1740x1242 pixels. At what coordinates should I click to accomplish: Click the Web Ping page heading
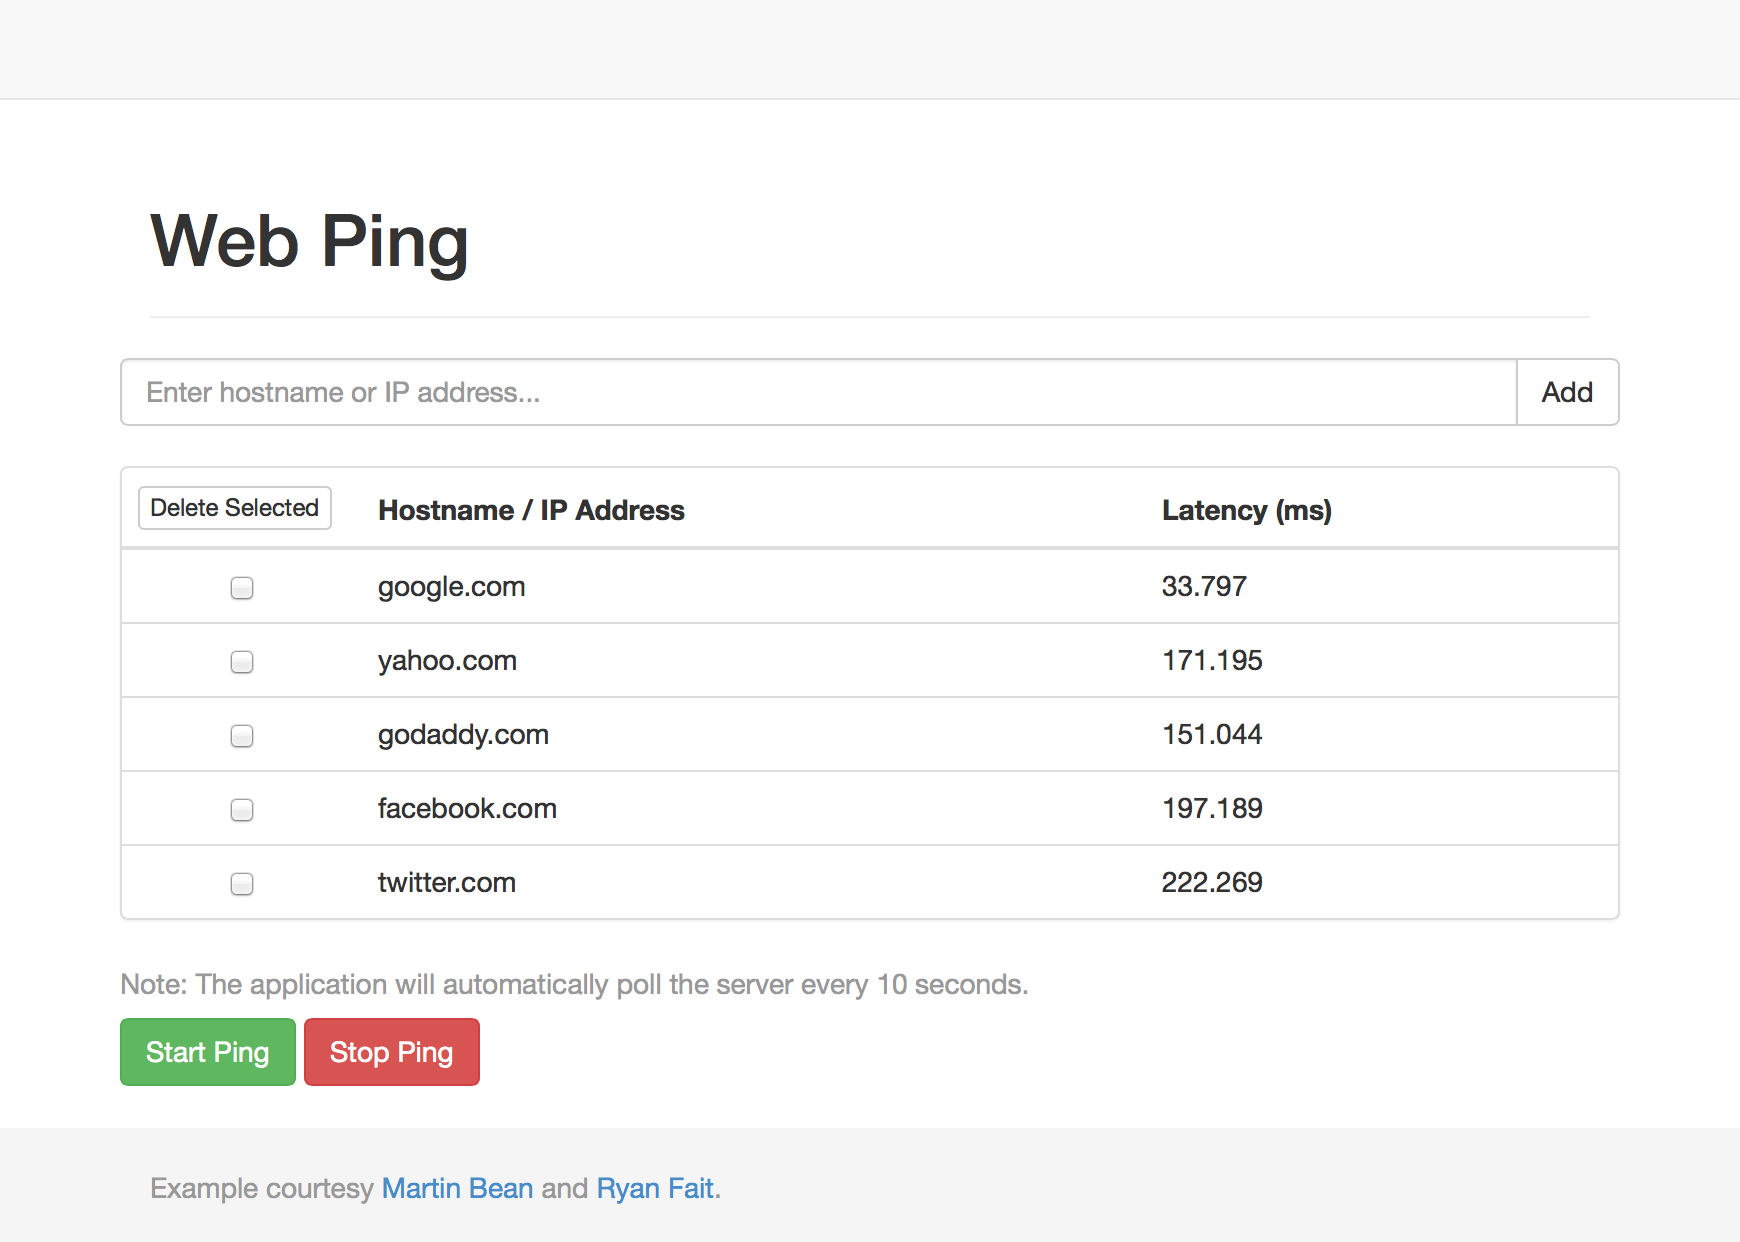coord(309,242)
